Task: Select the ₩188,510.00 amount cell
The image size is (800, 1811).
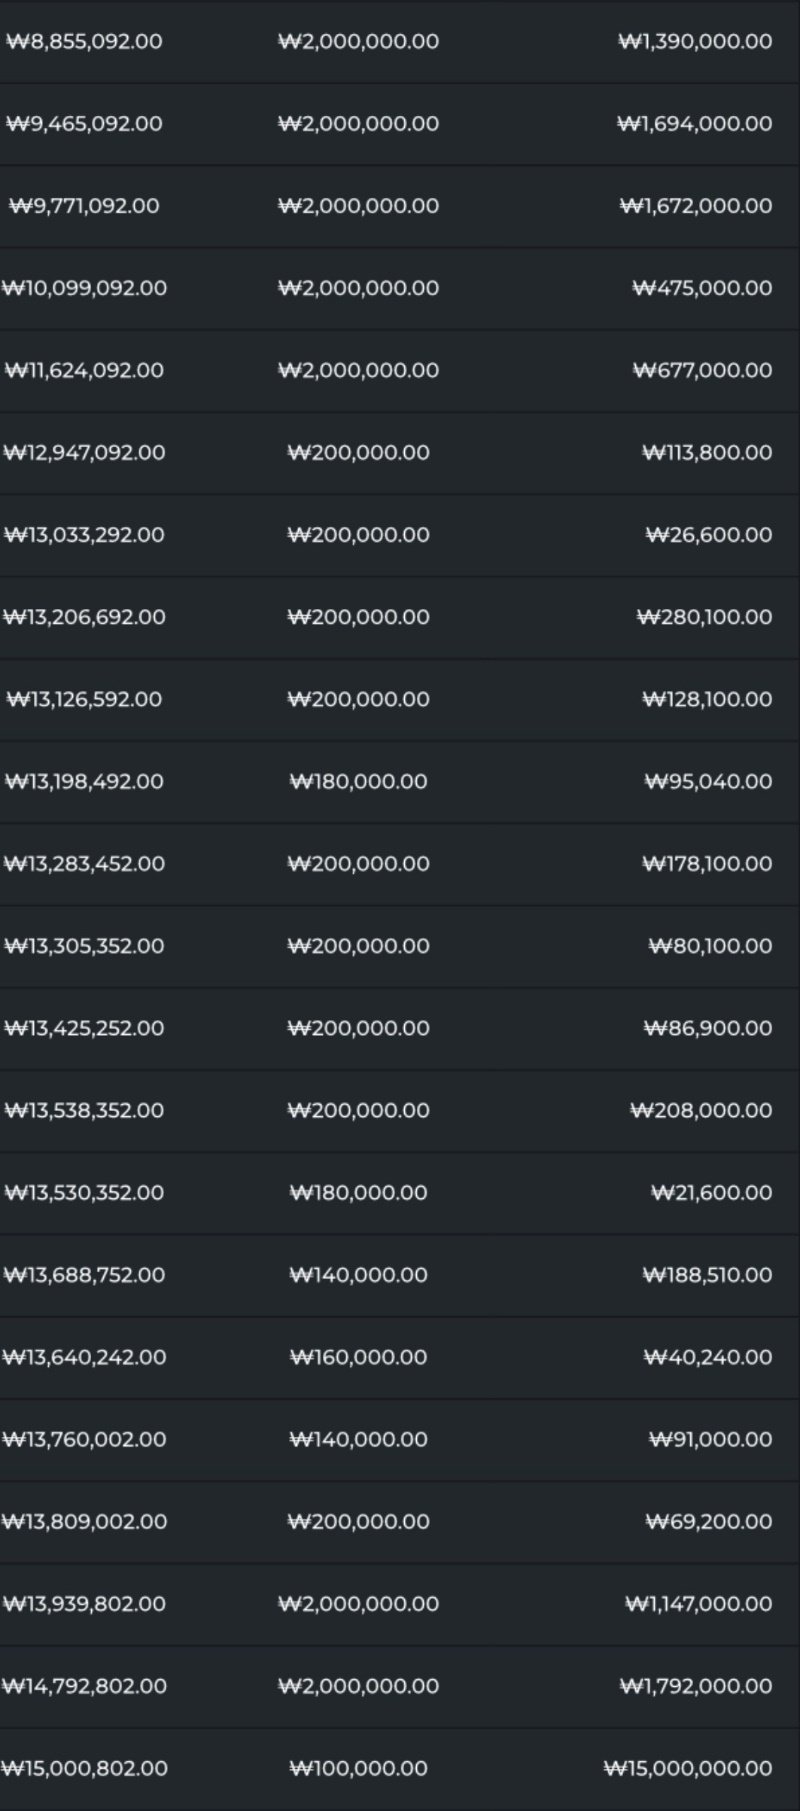Action: point(707,1275)
